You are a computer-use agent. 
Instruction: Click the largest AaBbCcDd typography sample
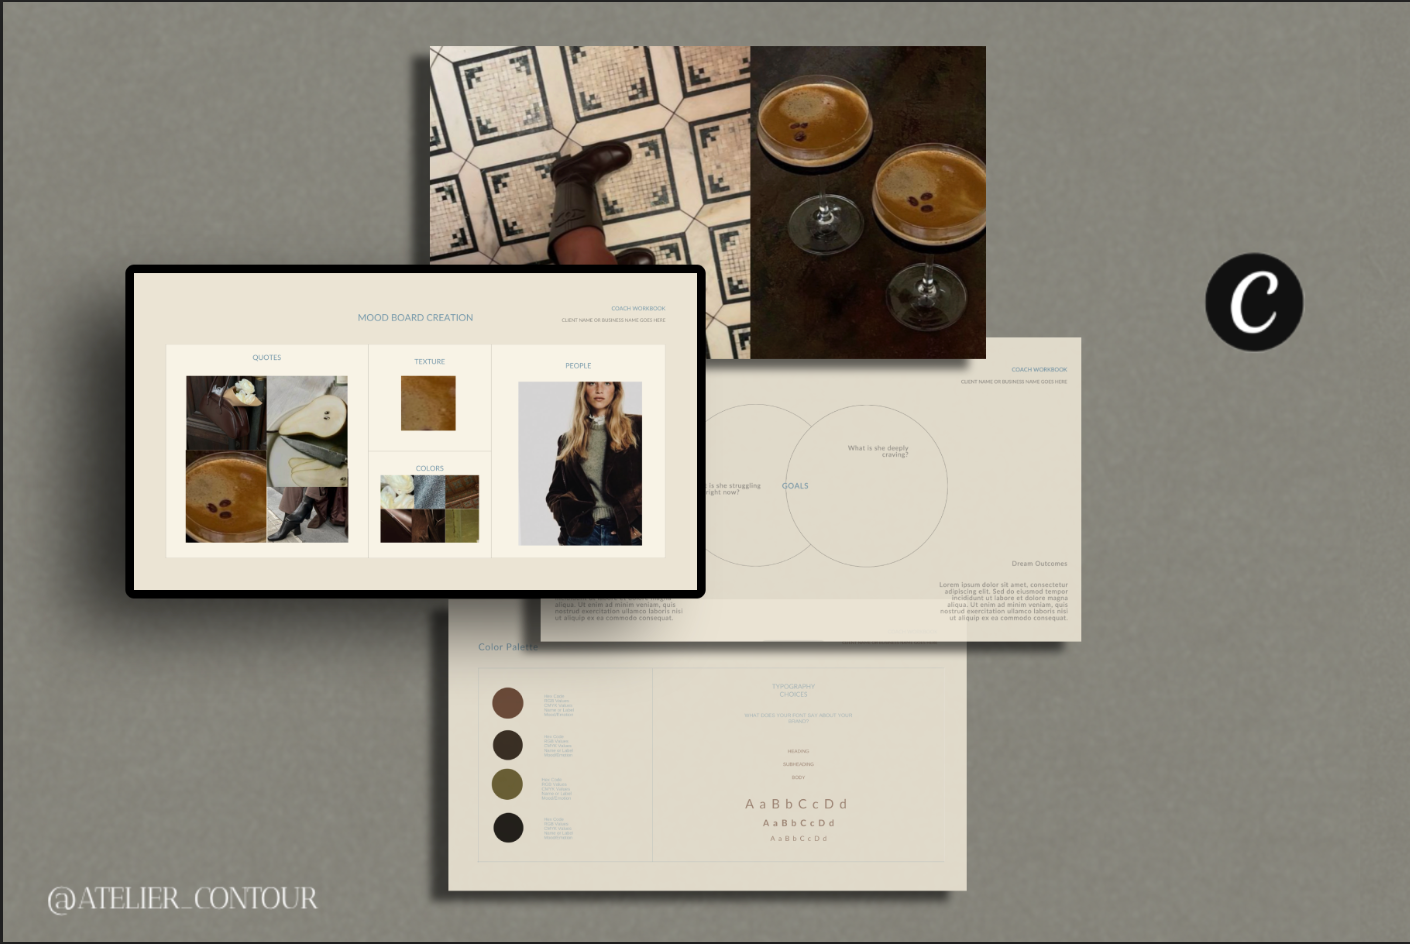pyautogui.click(x=796, y=804)
